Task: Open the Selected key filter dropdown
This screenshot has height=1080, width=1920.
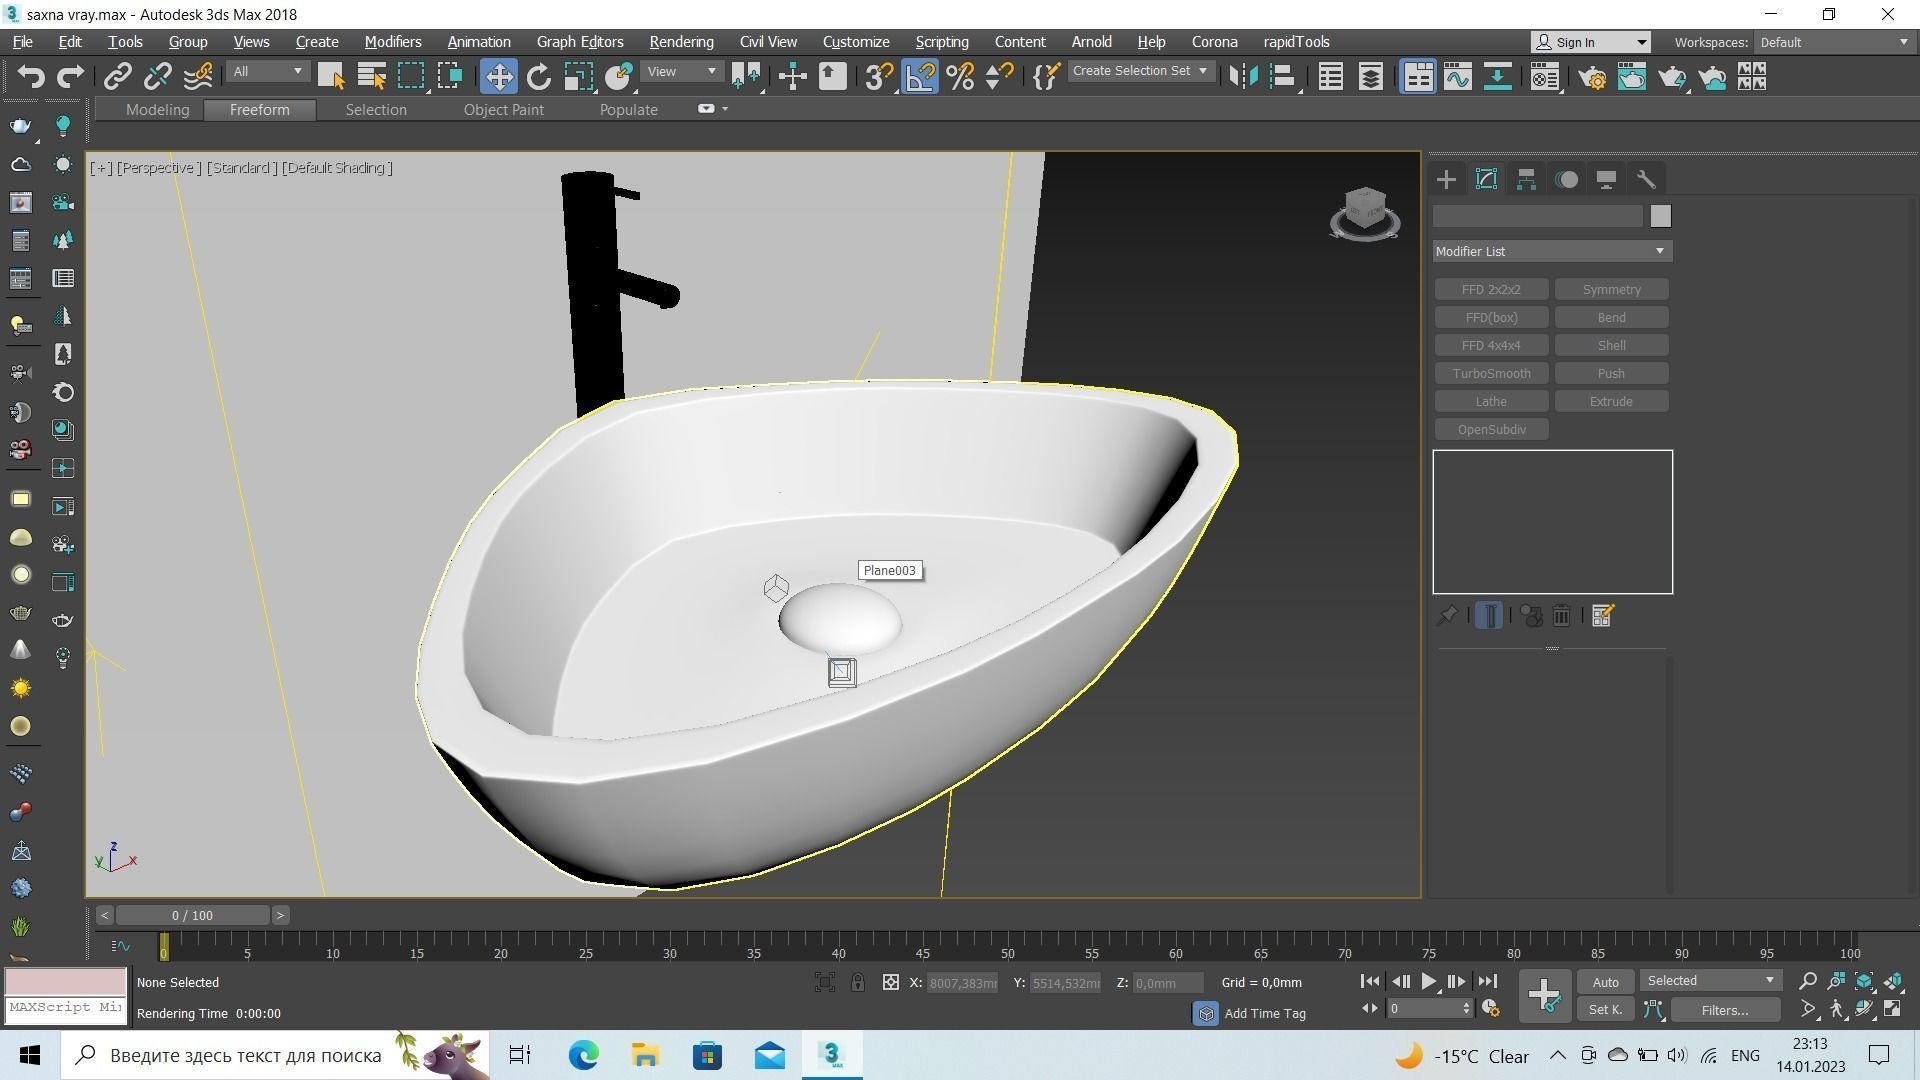Action: [1710, 982]
